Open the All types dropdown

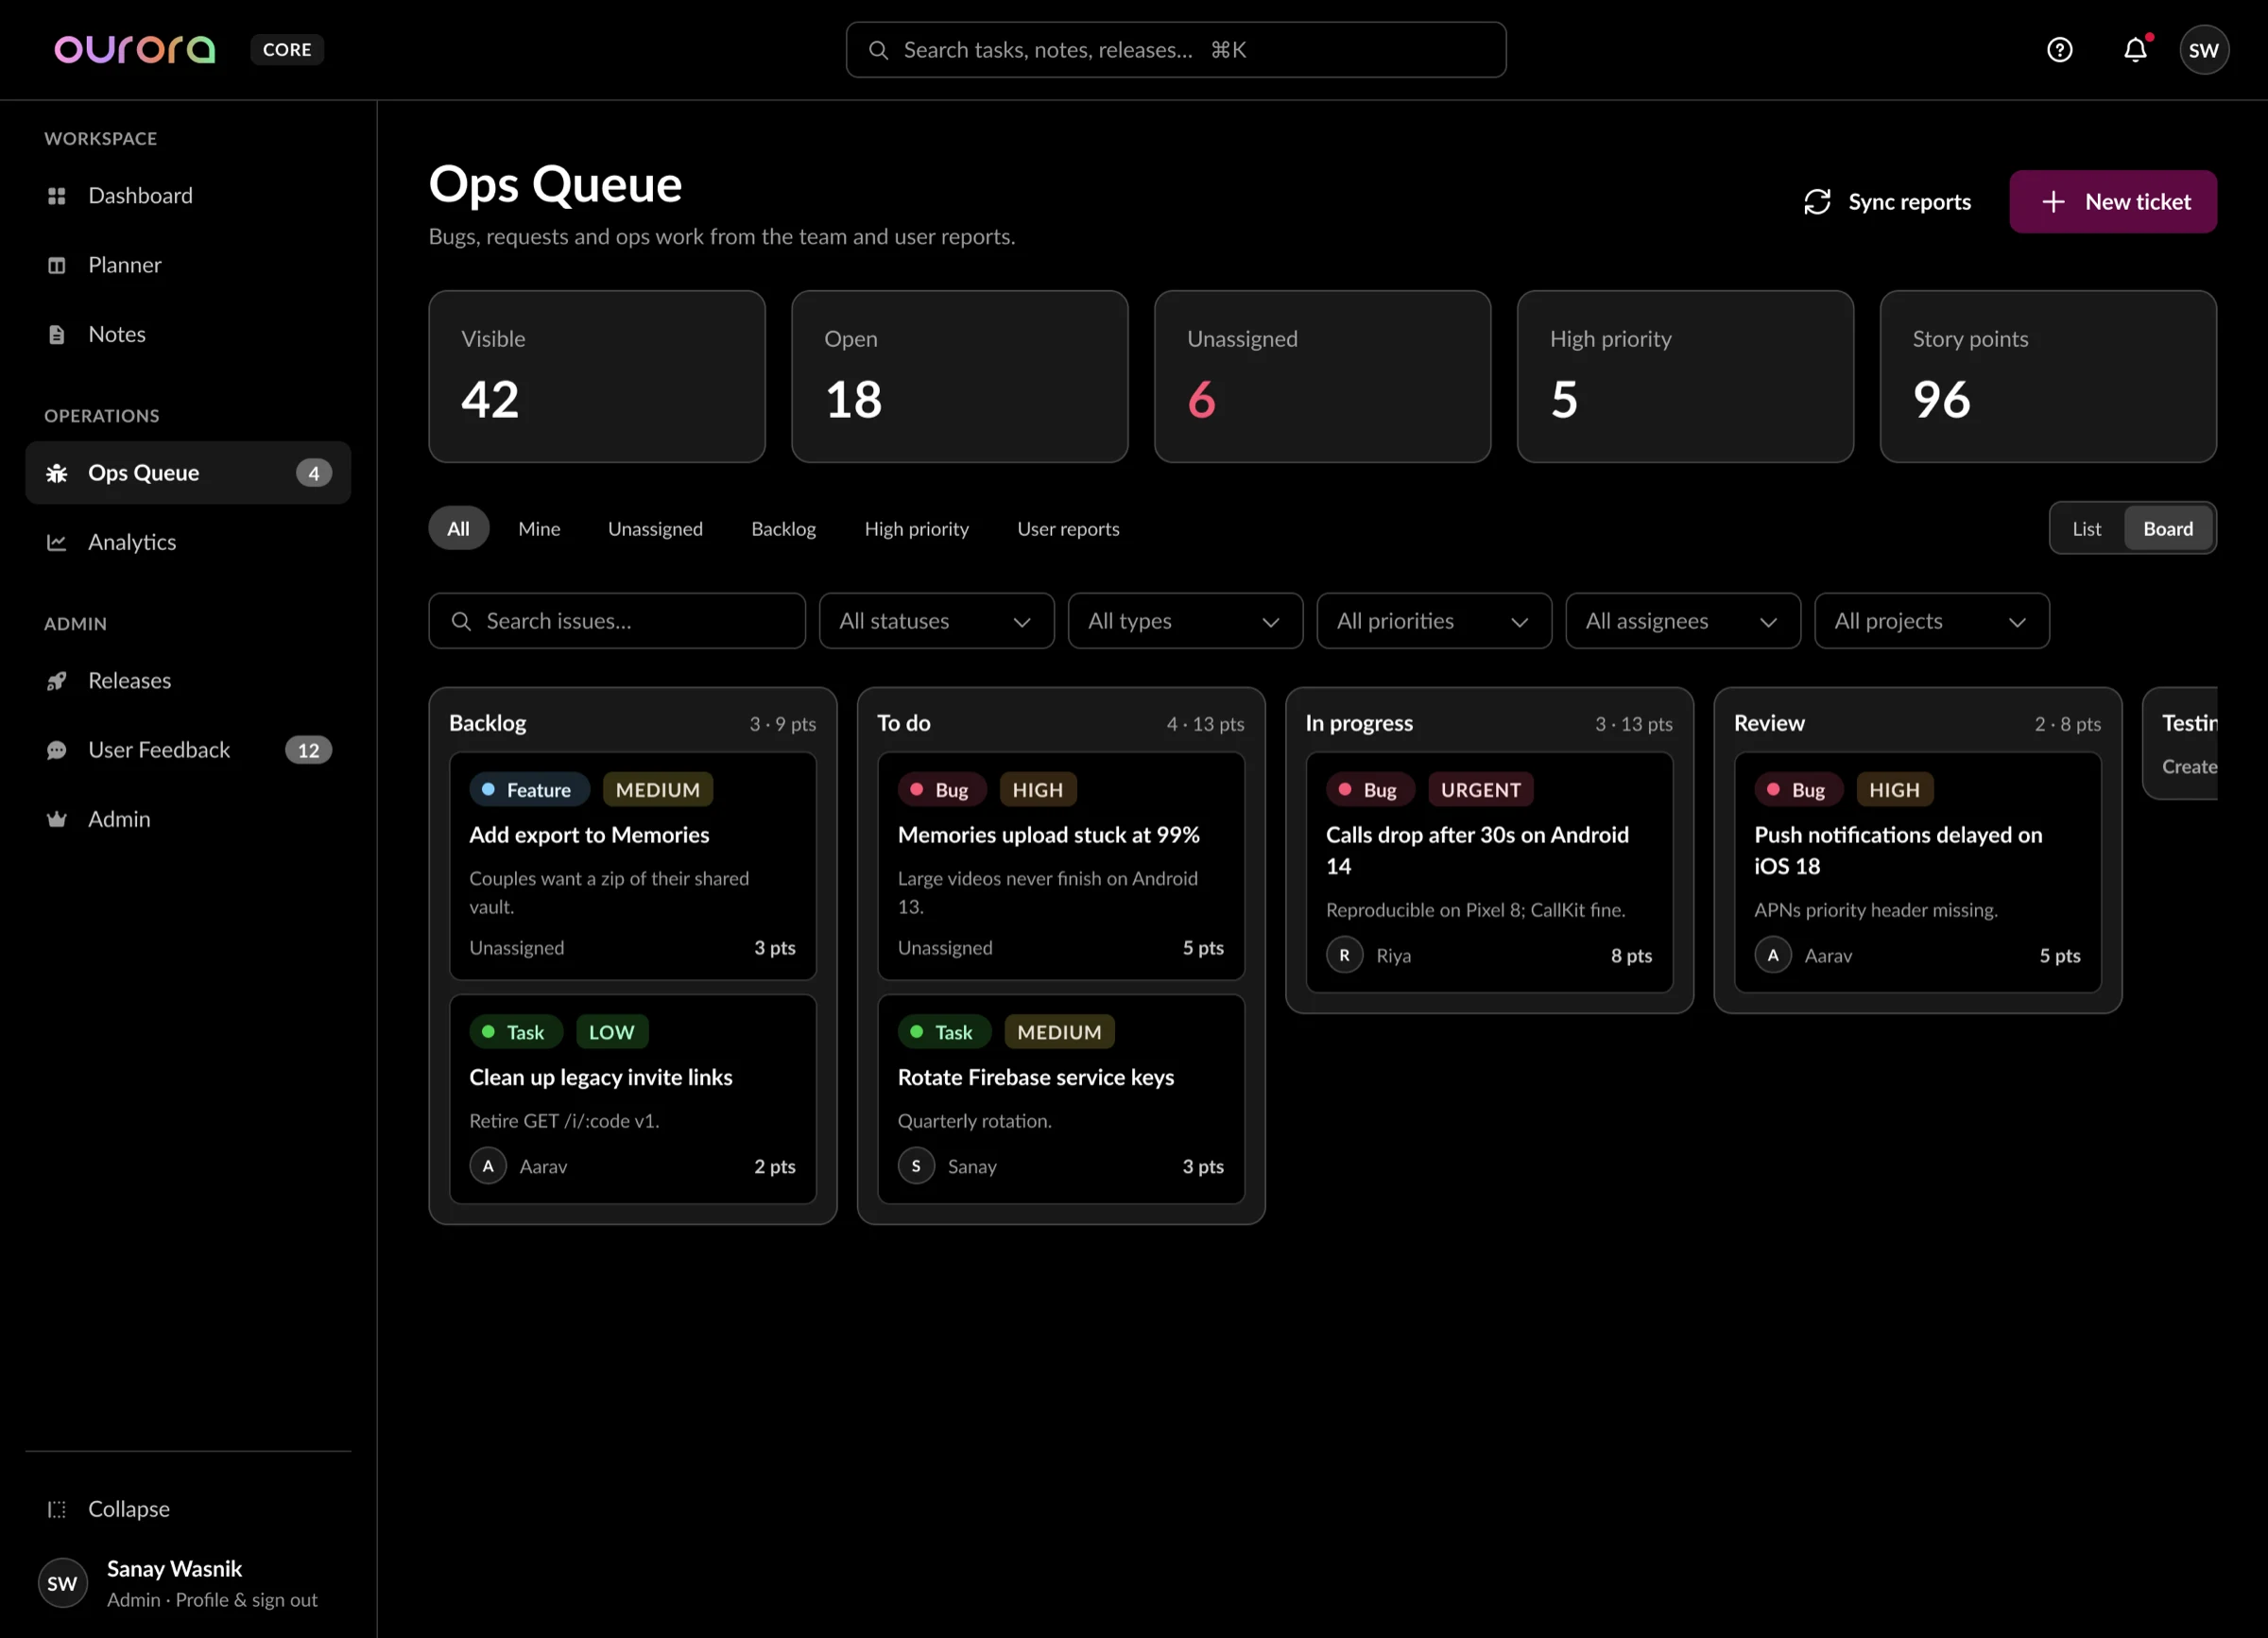pyautogui.click(x=1185, y=621)
